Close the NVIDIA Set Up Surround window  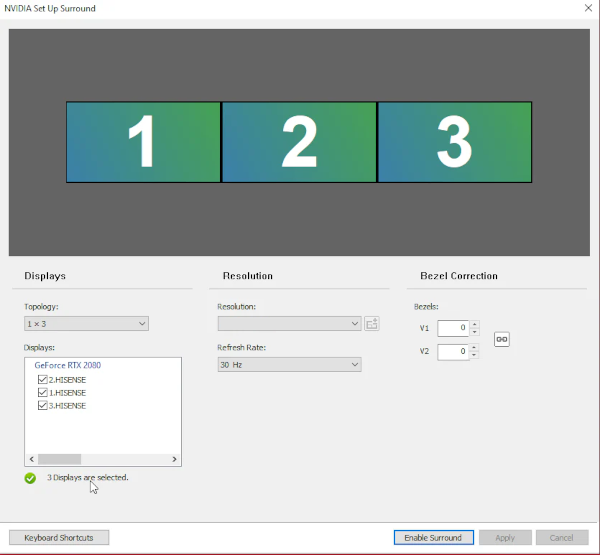coord(588,8)
